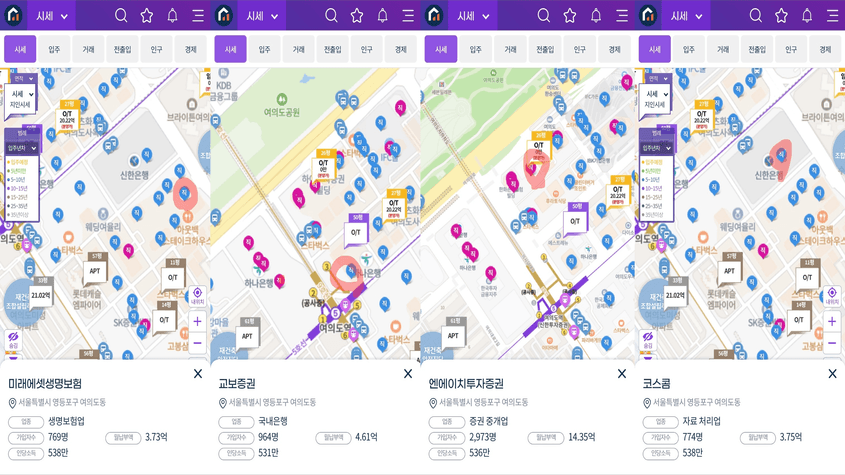The width and height of the screenshot is (845, 475).
Task: Open notifications bell in 코스콤 panel
Action: click(x=807, y=16)
